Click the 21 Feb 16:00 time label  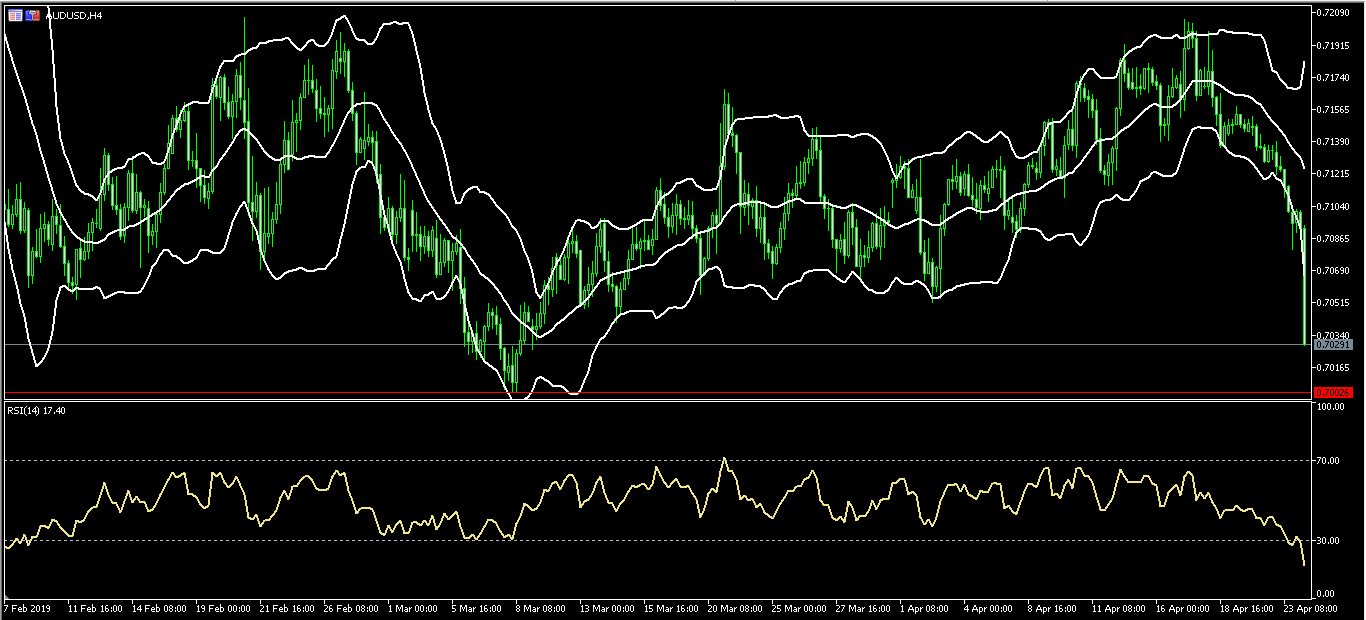coord(287,608)
